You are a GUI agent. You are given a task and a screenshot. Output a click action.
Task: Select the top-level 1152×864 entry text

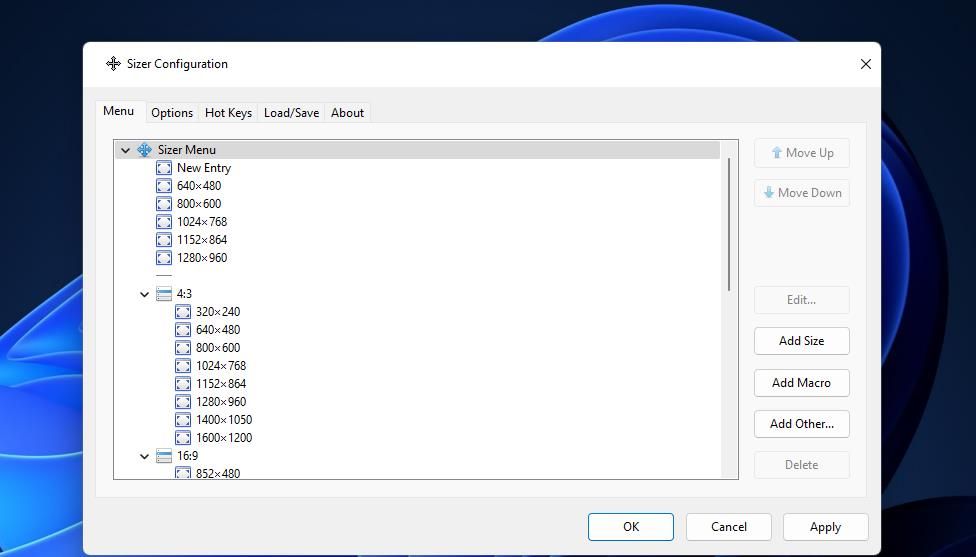tap(202, 240)
